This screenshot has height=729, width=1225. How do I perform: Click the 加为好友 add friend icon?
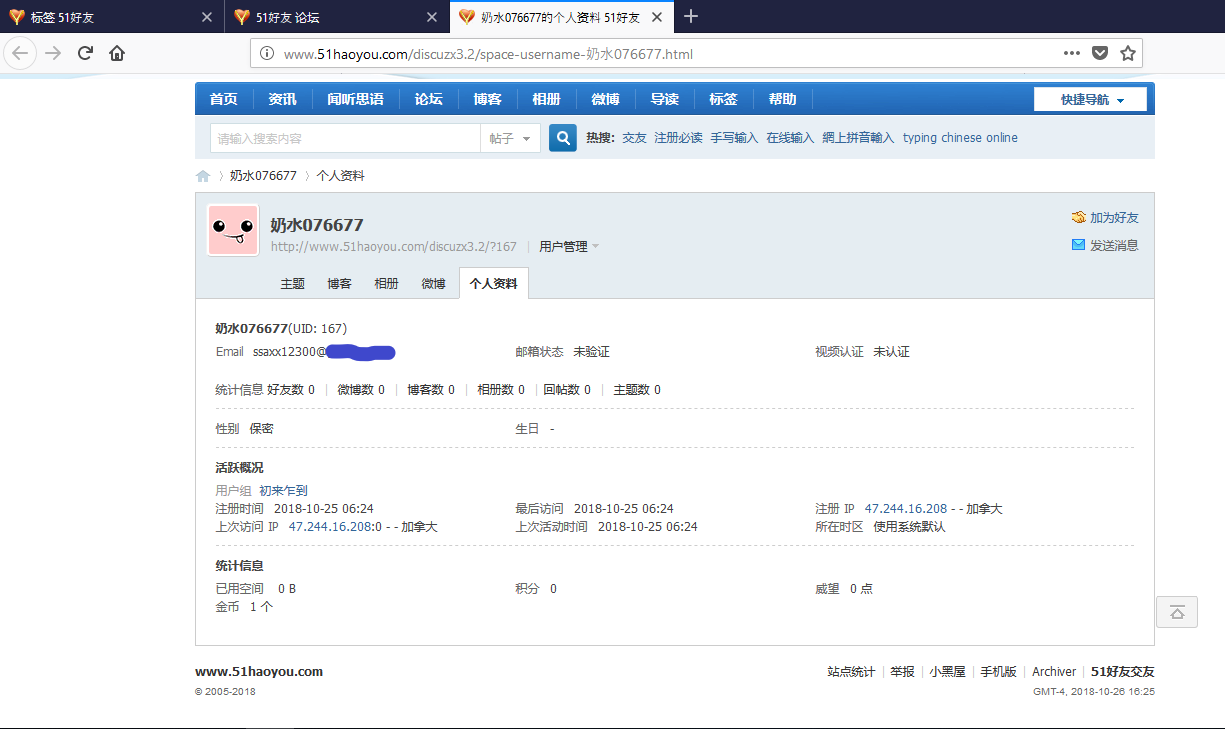click(1078, 217)
